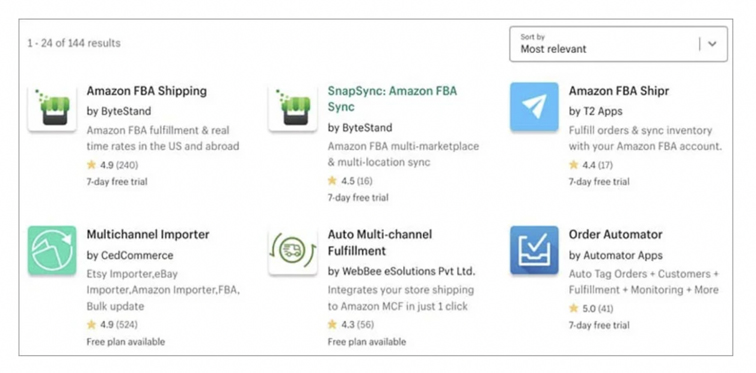Open Auto Multi-channel Fulfillment title link
The height and width of the screenshot is (373, 756).
point(380,242)
